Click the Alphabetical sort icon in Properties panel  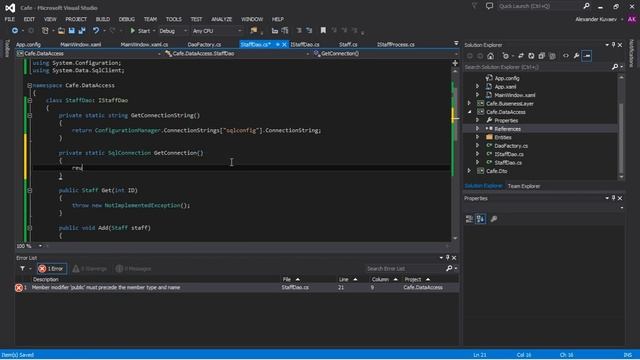(480, 219)
